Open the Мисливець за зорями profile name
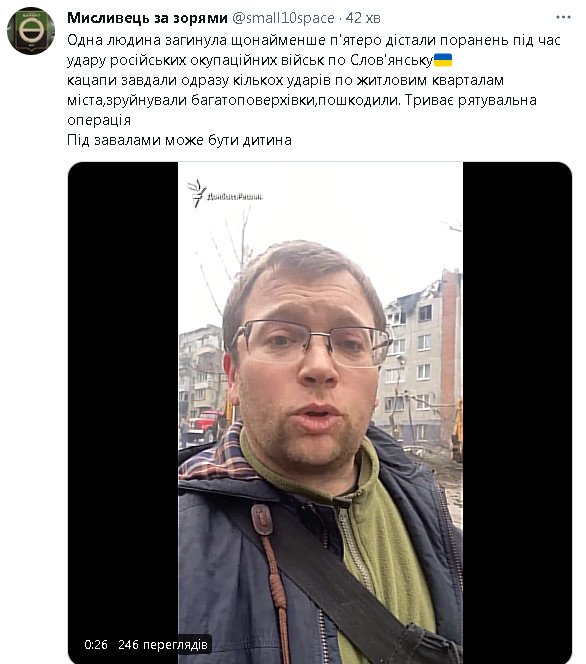586x664 pixels. [147, 18]
